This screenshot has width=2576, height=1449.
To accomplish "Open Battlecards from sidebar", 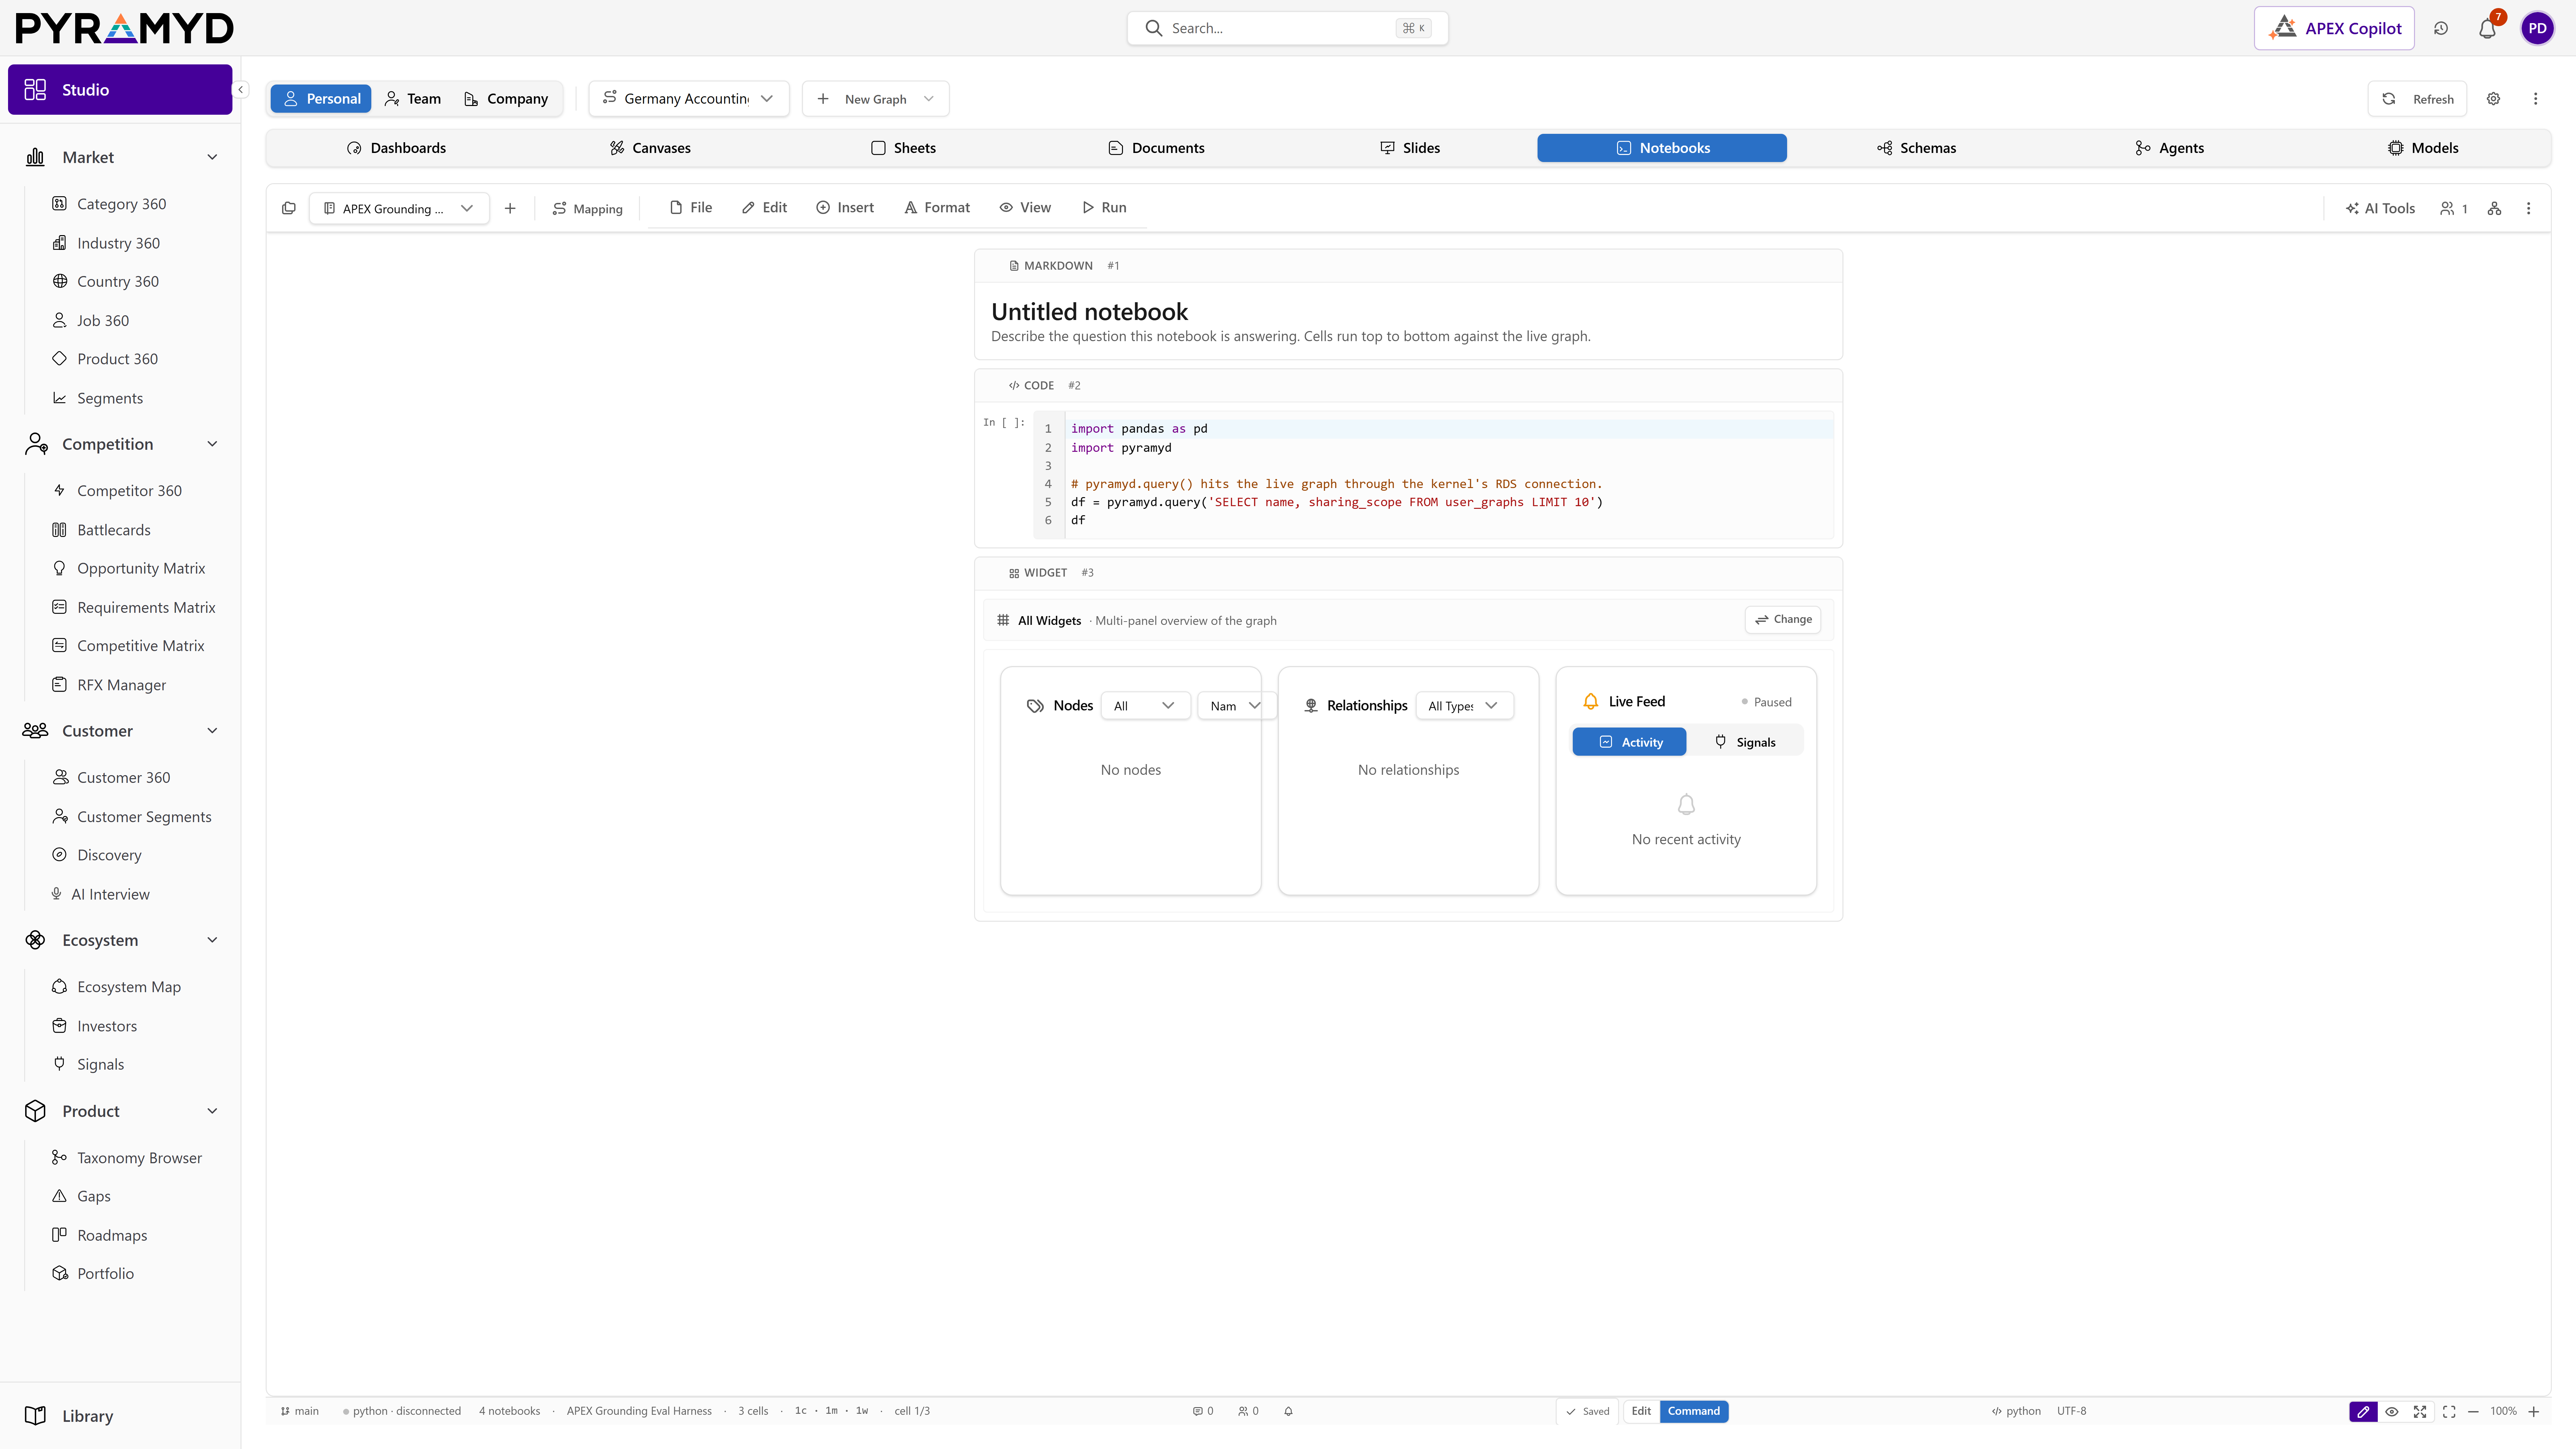I will [x=114, y=530].
